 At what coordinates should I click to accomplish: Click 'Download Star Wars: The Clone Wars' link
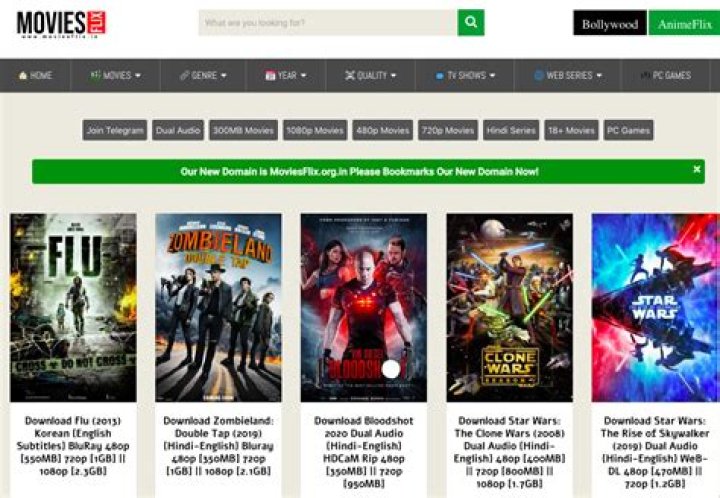(510, 452)
